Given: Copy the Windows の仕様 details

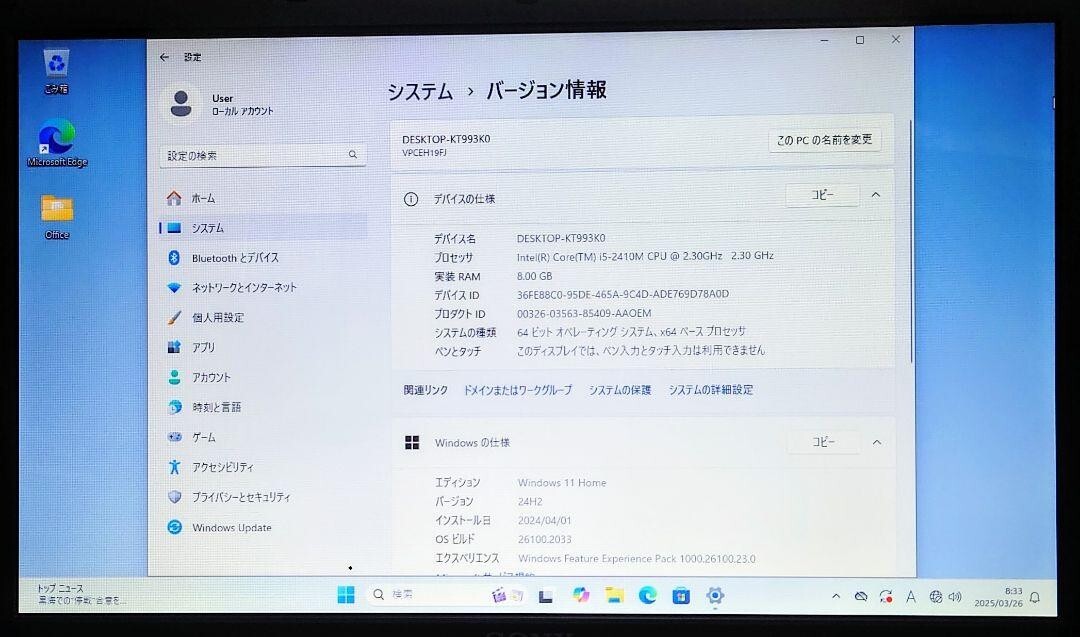Looking at the screenshot, I should (824, 442).
